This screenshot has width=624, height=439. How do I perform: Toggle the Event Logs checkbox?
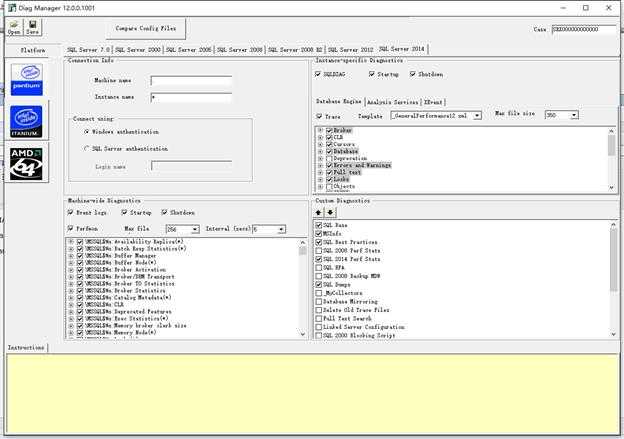coord(70,213)
